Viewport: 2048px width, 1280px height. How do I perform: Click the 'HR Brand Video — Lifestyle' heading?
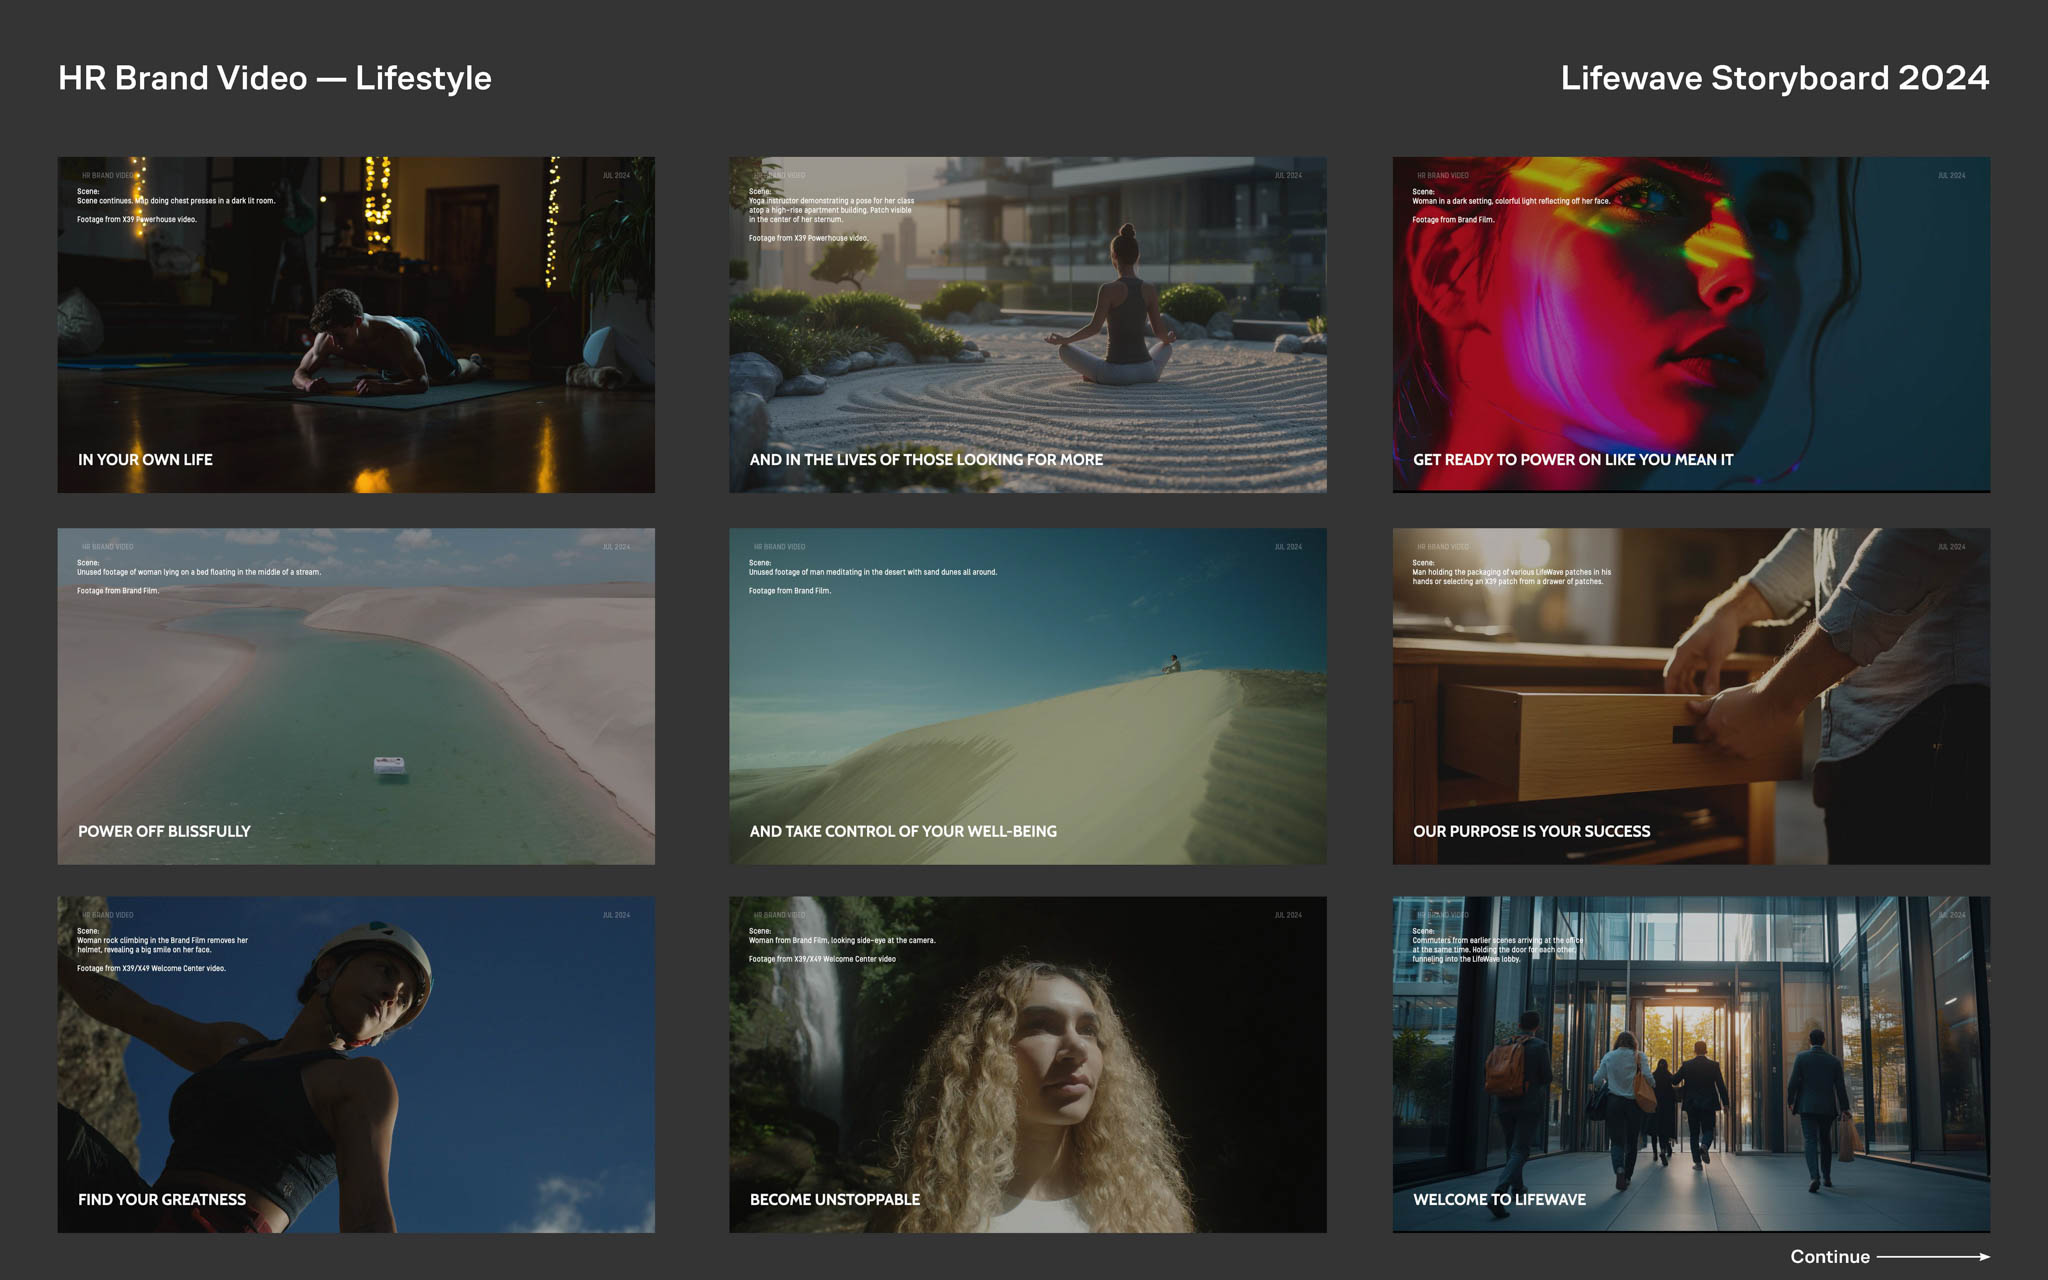coord(275,78)
